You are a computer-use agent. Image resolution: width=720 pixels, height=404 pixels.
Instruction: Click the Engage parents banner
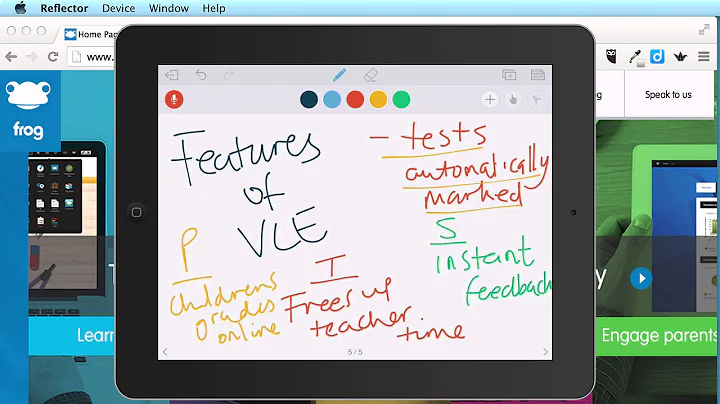pyautogui.click(x=658, y=336)
